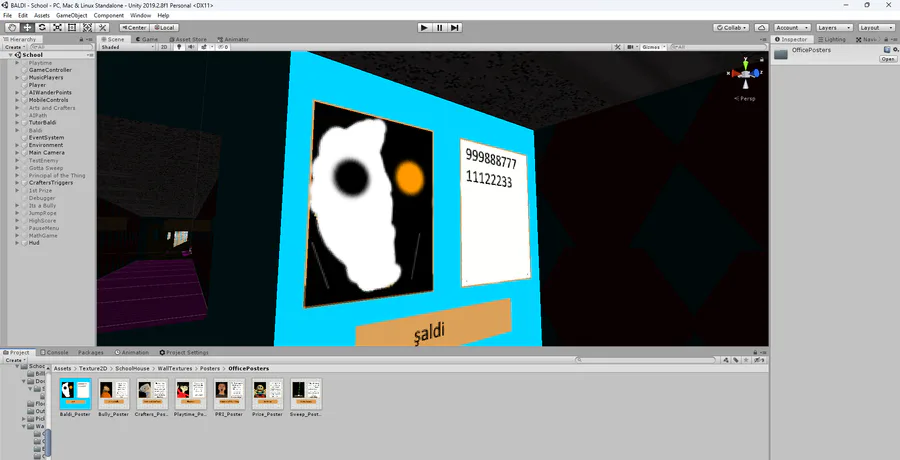The width and height of the screenshot is (900, 460).
Task: Toggle 2D scene view mode
Action: tap(164, 47)
